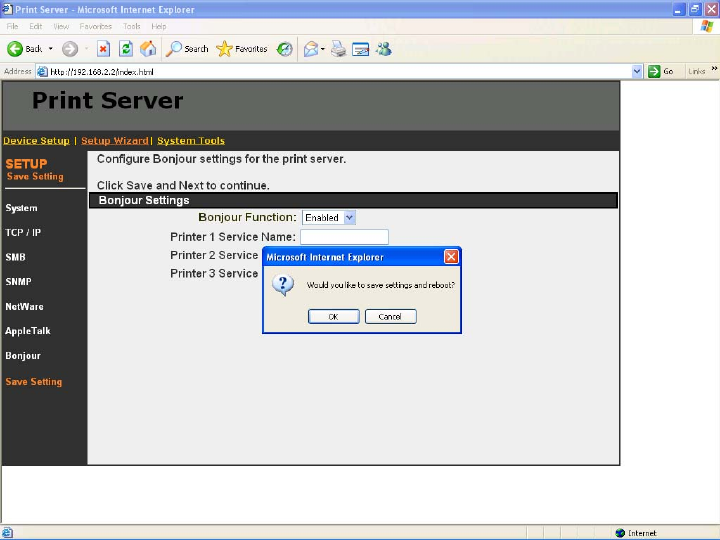720x540 pixels.
Task: Click the Forward arrow icon
Action: tap(70, 49)
